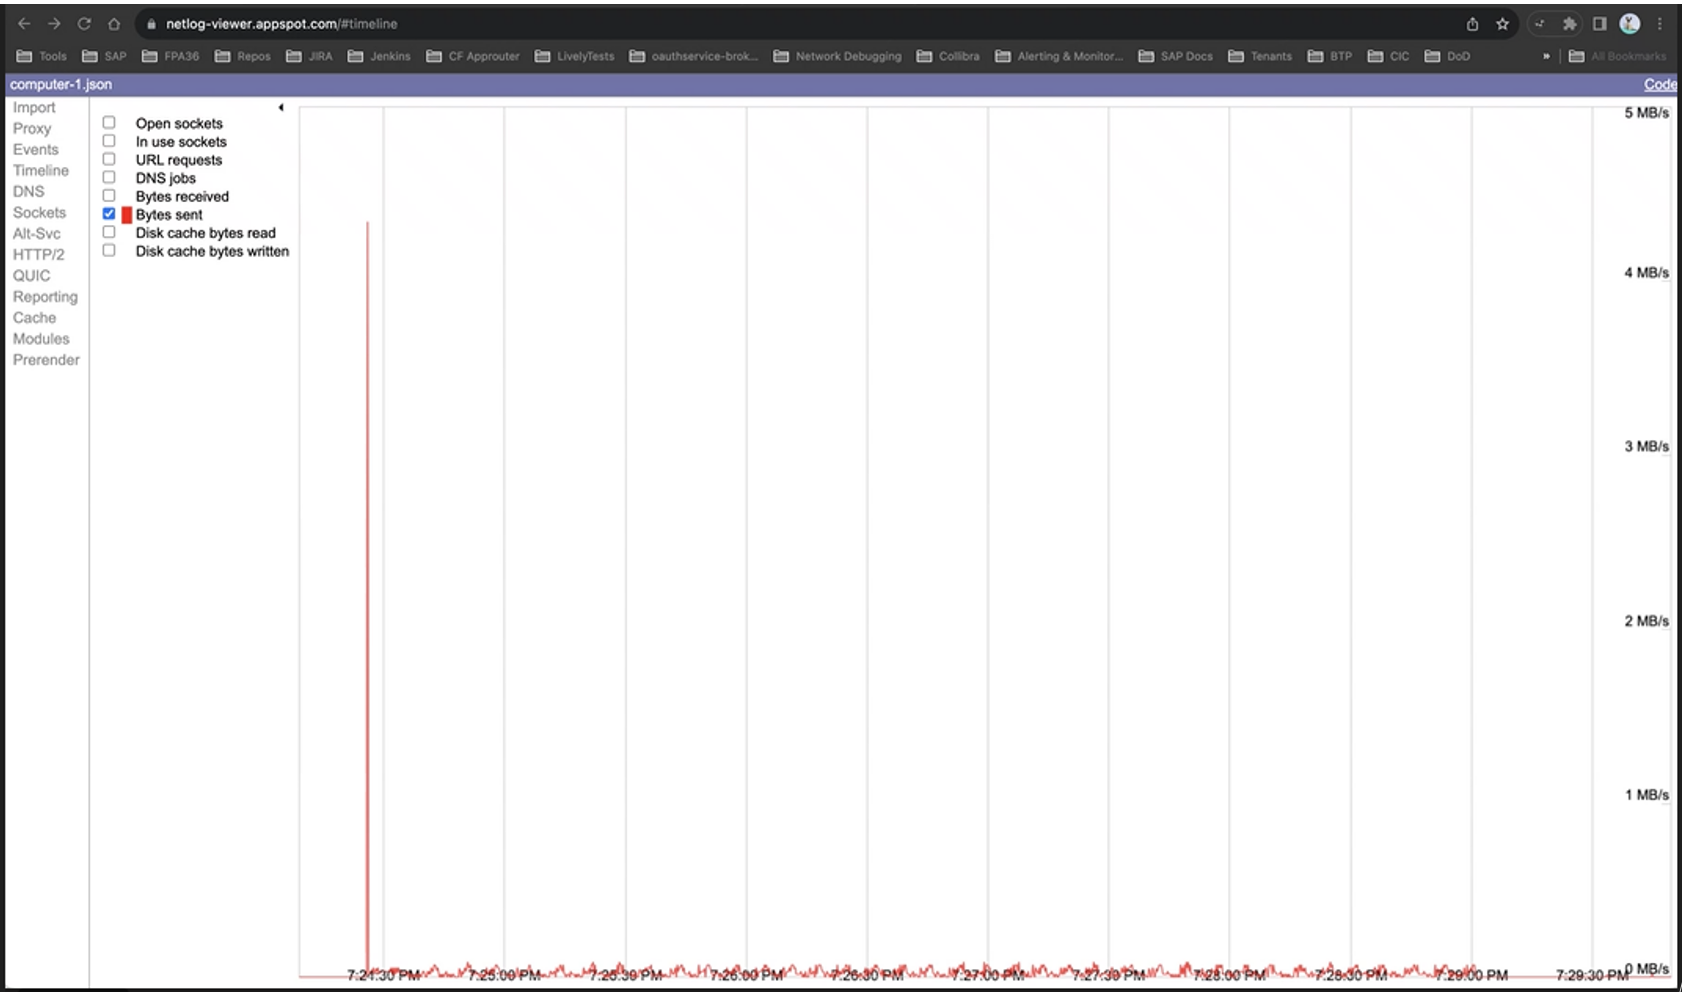Go back with the browser back arrow

(x=24, y=23)
